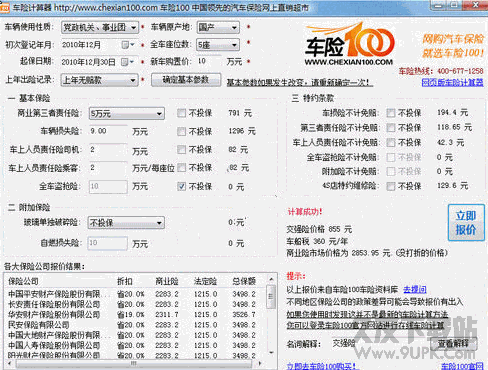Click 车上人员责任险乘客 amount field
This screenshot has height=370, width=488.
pyautogui.click(x=108, y=168)
